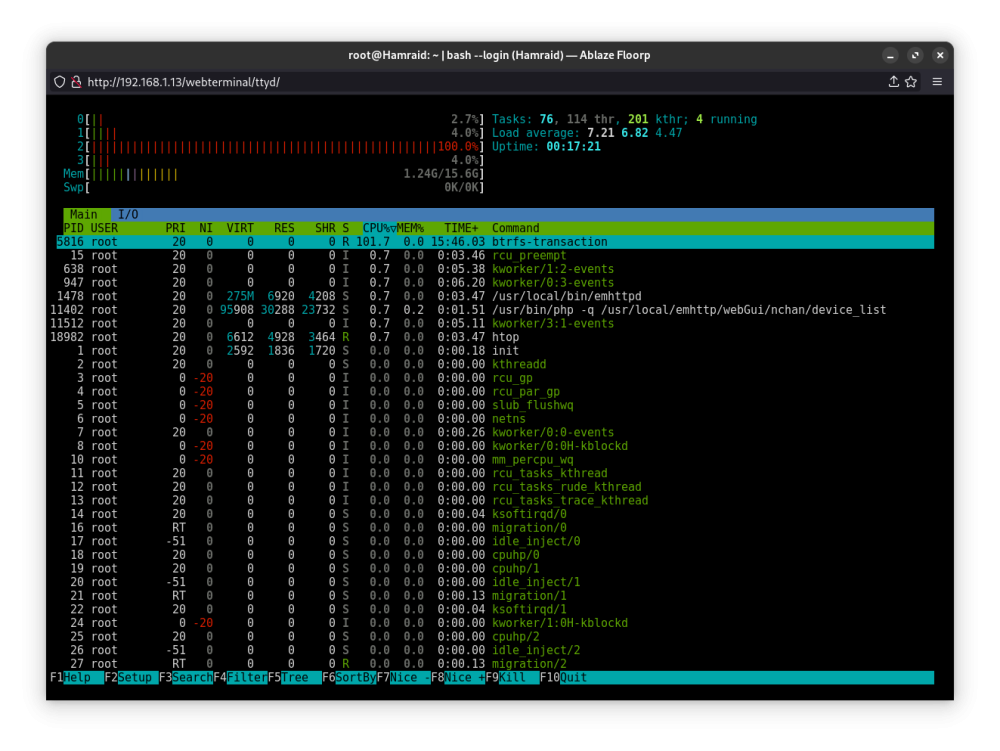Sort by the TIME+ column header

tap(461, 228)
